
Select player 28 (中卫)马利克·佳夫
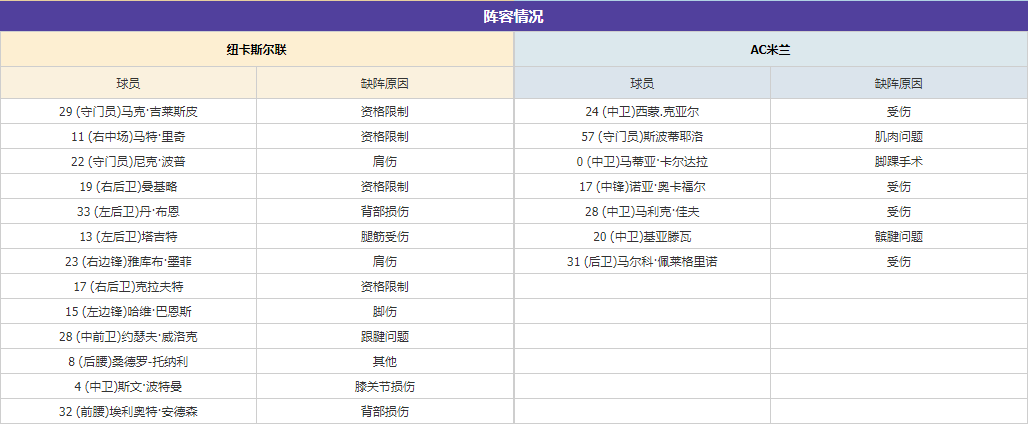pos(642,212)
